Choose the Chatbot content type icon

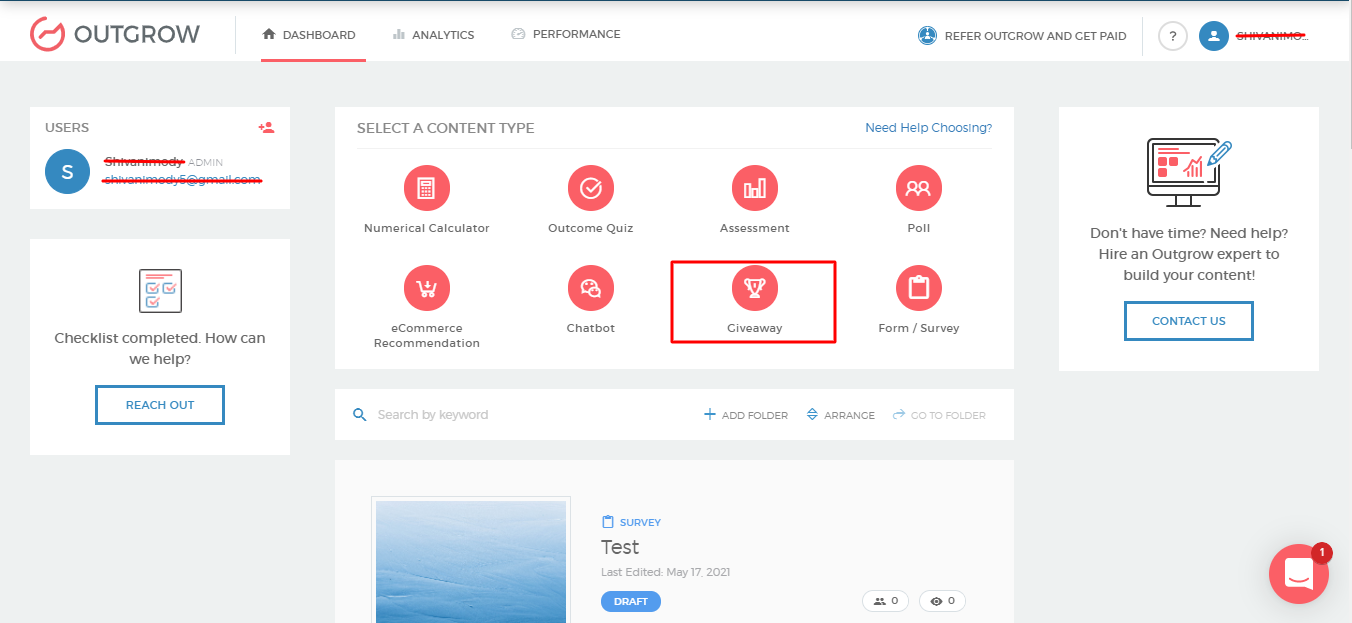pos(591,288)
